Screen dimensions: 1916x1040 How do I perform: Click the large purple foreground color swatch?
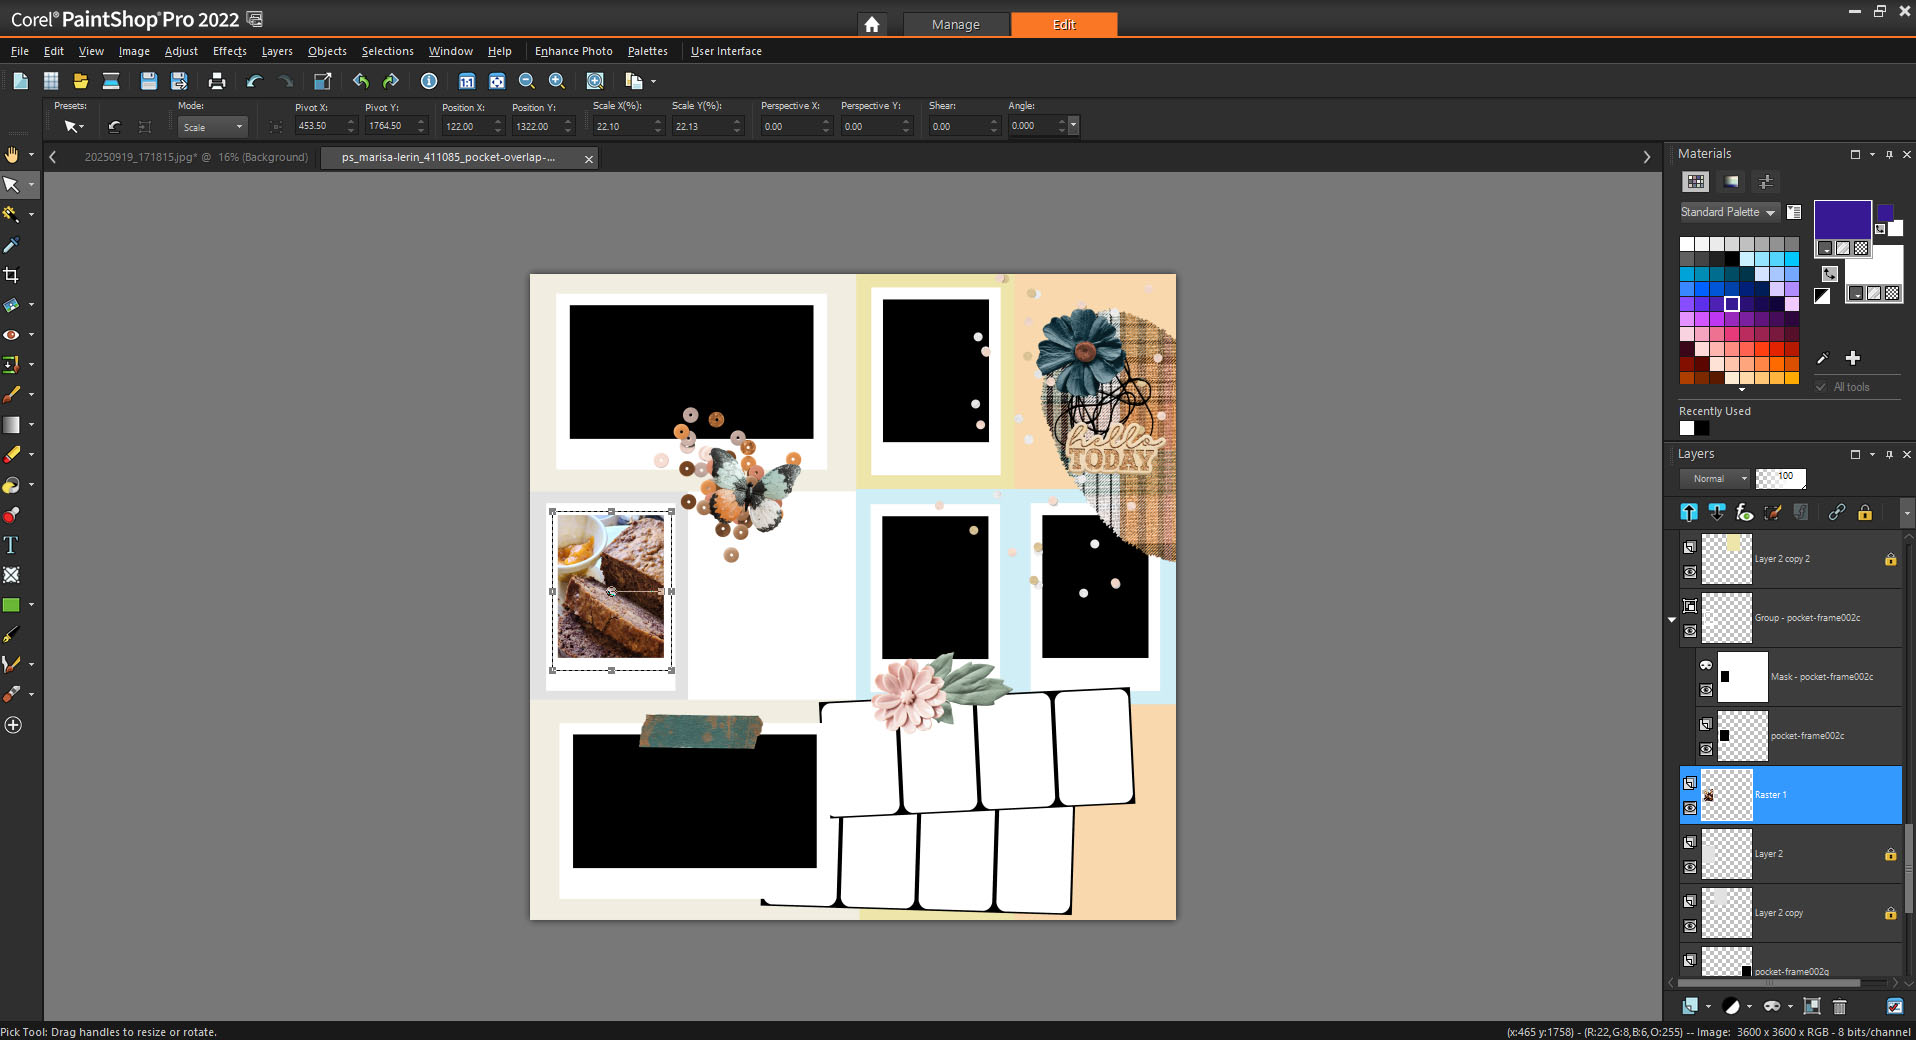(x=1841, y=219)
